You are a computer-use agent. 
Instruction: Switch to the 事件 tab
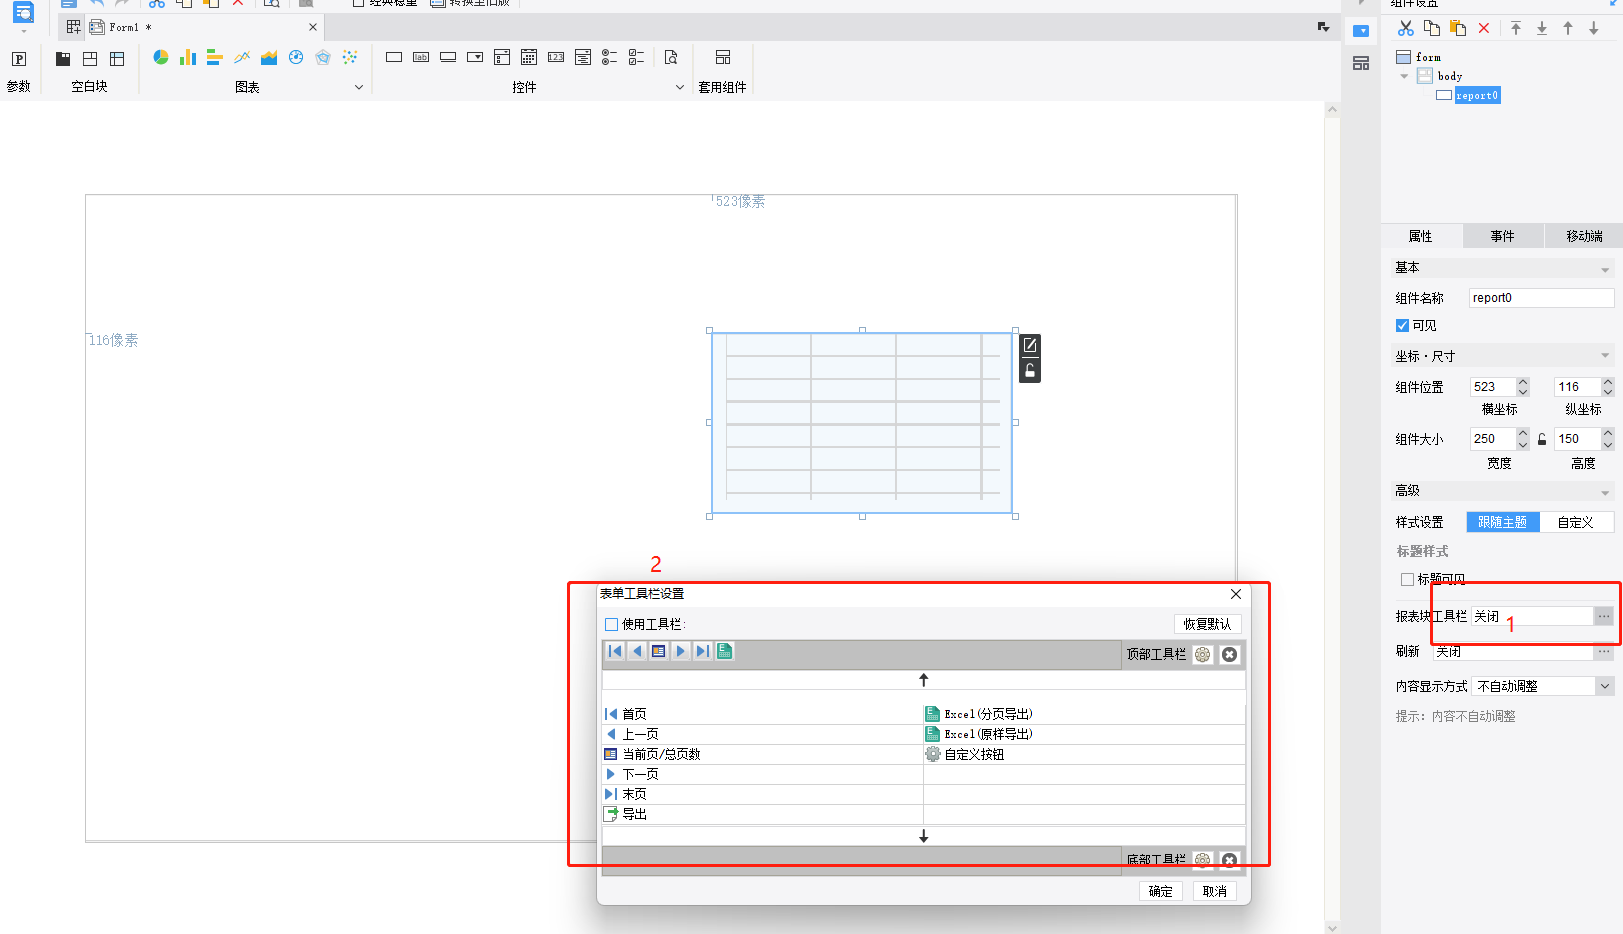1503,236
